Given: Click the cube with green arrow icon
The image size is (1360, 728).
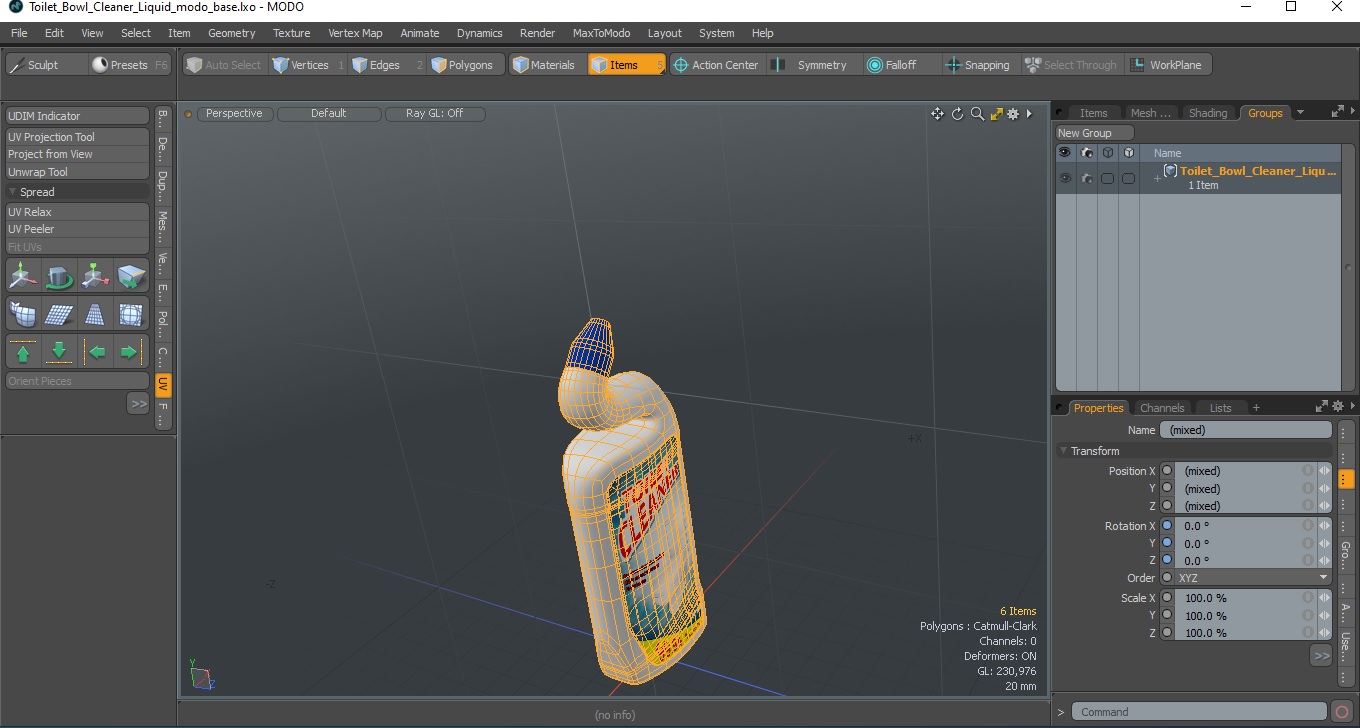Looking at the screenshot, I should coord(95,276).
